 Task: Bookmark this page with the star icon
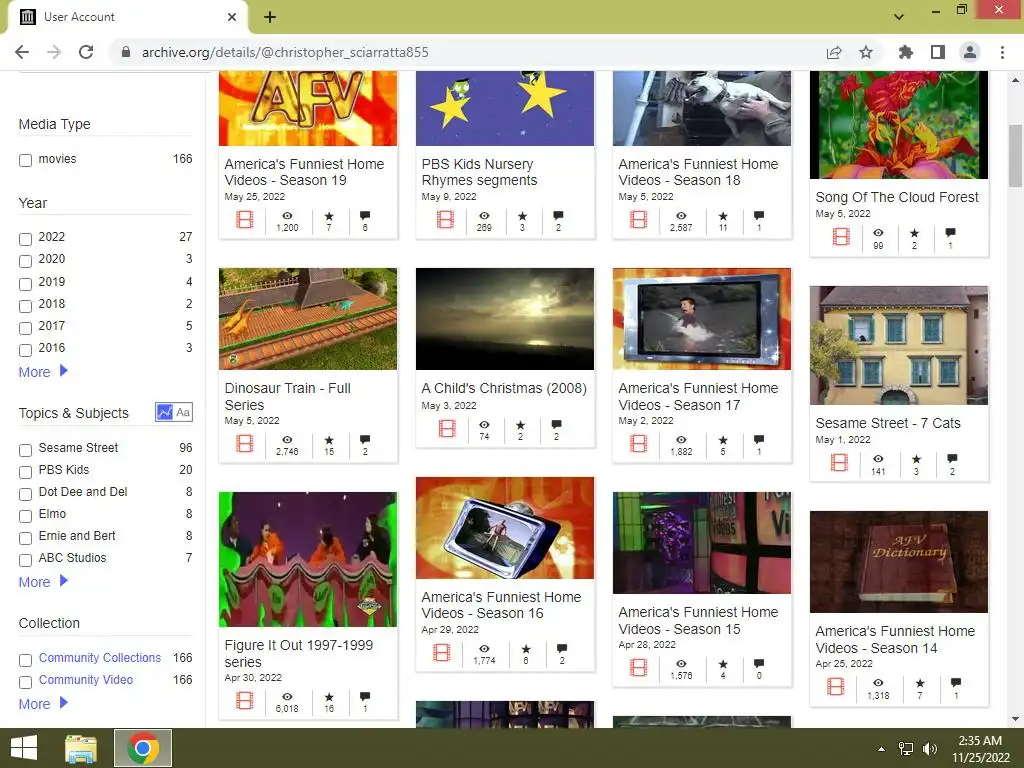866,52
